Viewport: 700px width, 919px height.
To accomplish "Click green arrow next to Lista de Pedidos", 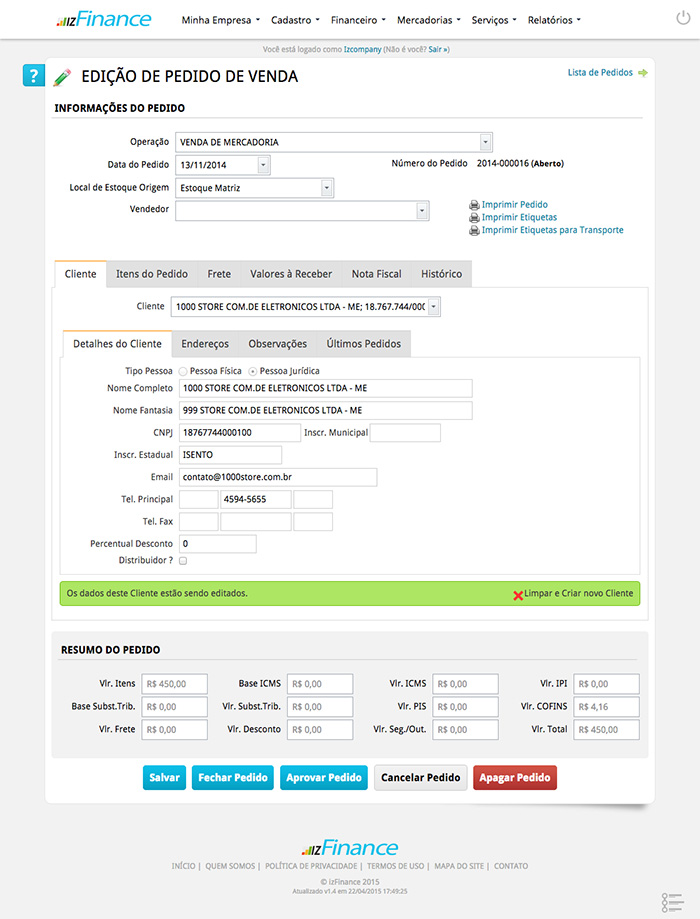I will [x=642, y=73].
